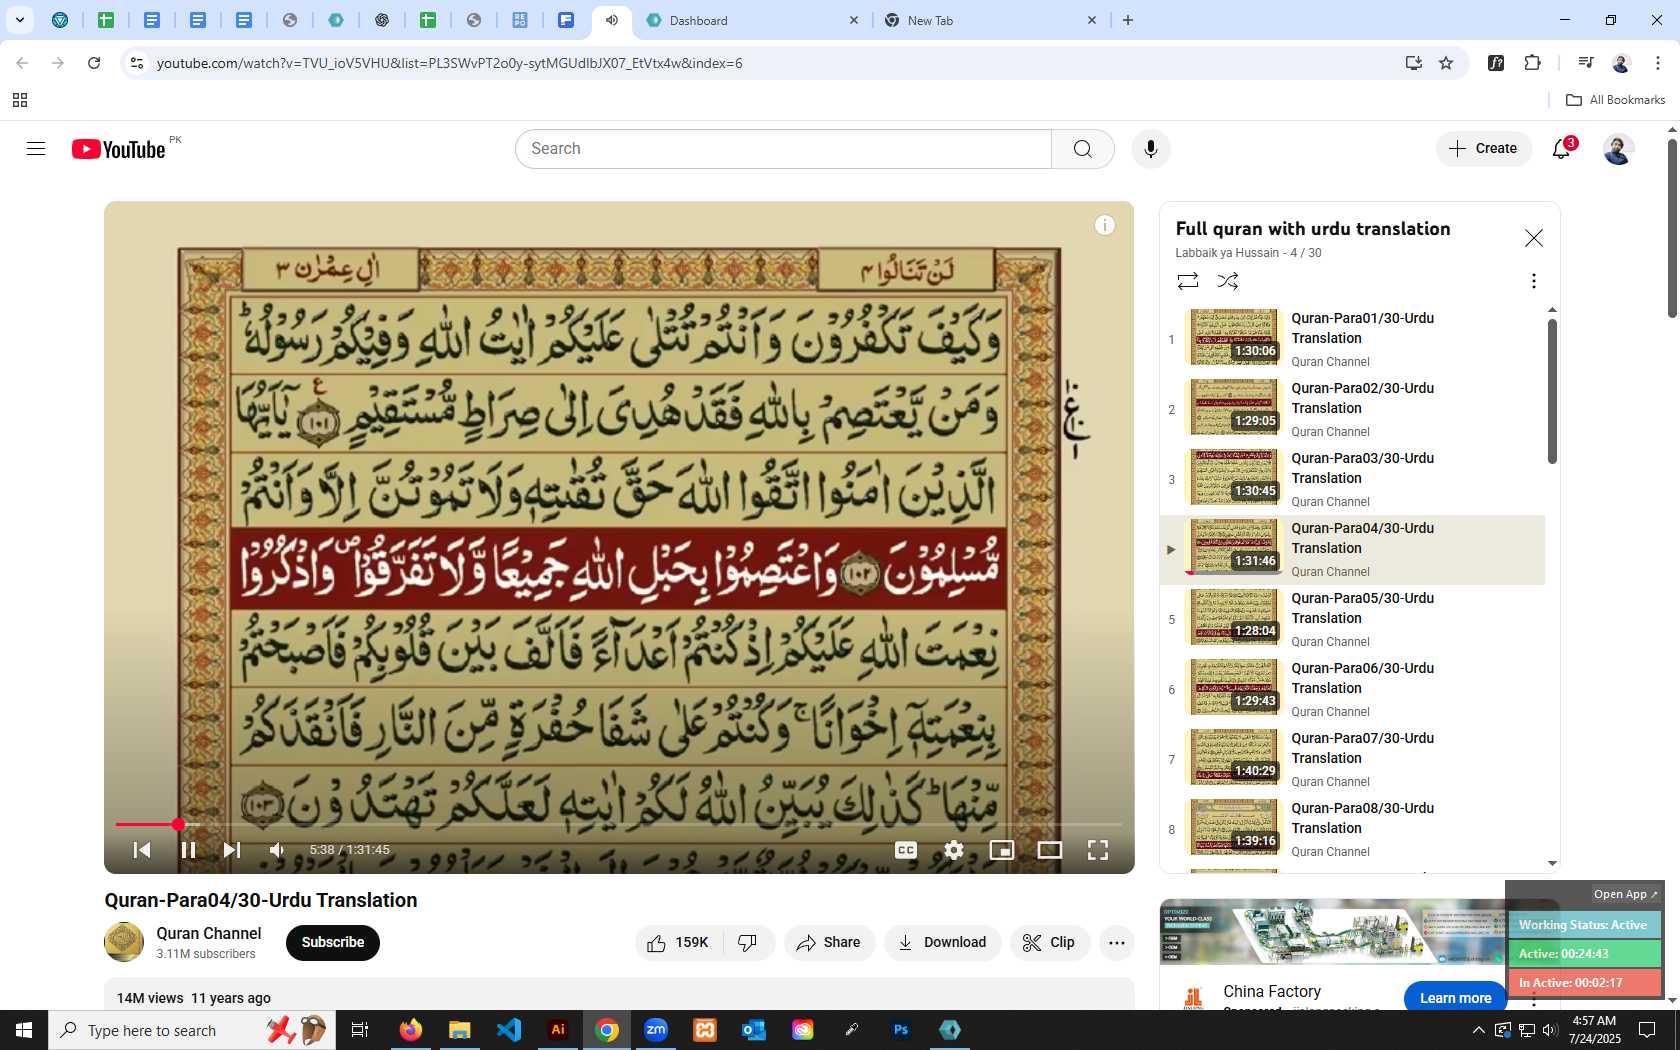The width and height of the screenshot is (1680, 1050).
Task: Click the address bar URL
Action: coord(449,63)
